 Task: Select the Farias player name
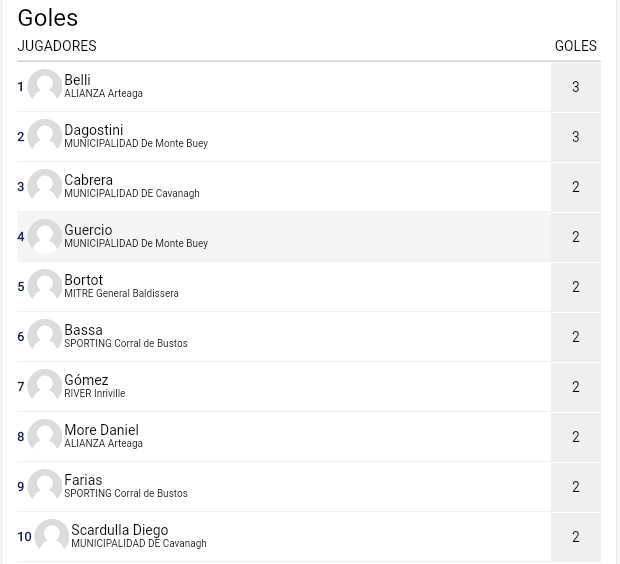click(83, 480)
